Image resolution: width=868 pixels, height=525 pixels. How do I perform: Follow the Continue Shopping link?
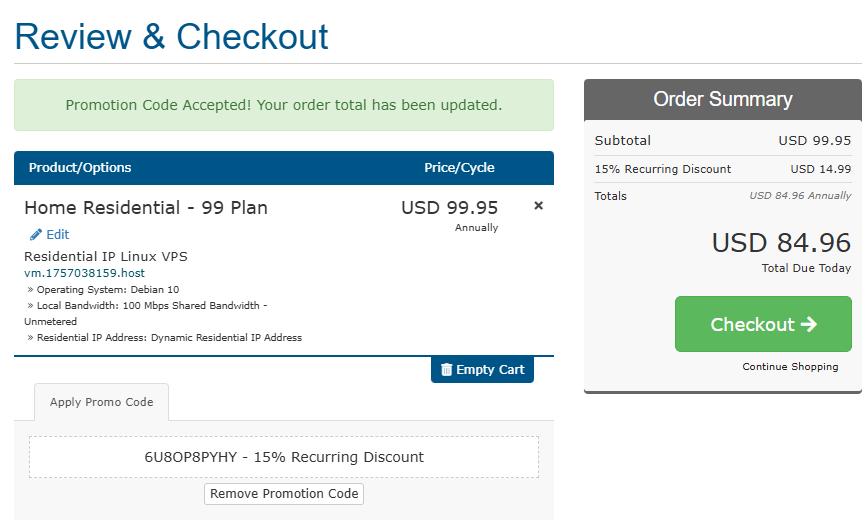tap(790, 367)
